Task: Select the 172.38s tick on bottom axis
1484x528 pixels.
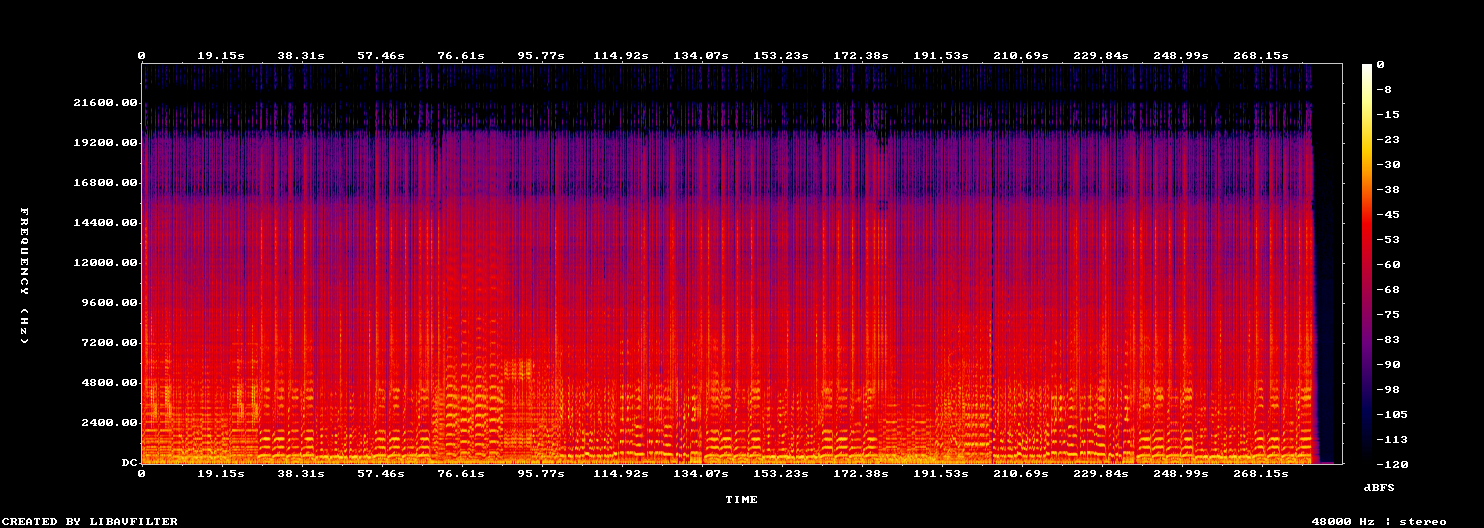Action: pos(861,473)
